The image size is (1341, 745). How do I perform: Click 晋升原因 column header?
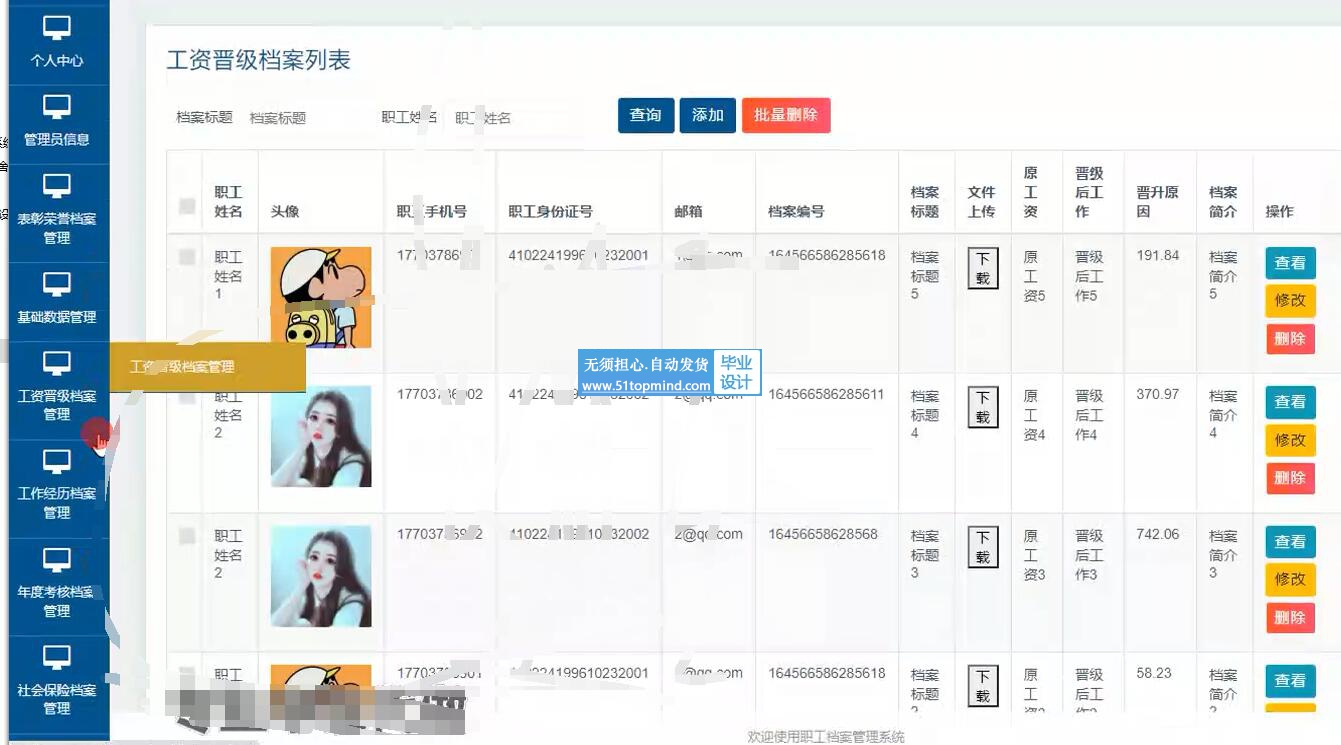1157,202
